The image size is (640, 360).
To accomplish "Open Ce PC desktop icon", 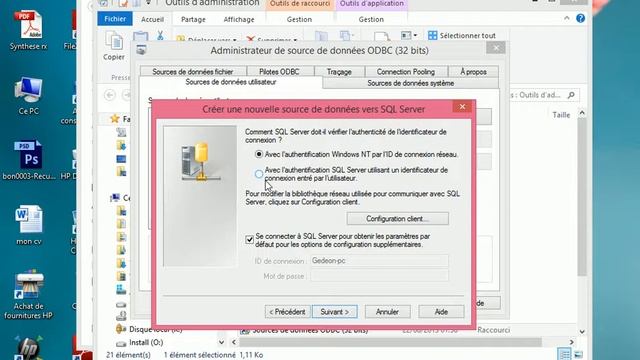I will click(29, 95).
